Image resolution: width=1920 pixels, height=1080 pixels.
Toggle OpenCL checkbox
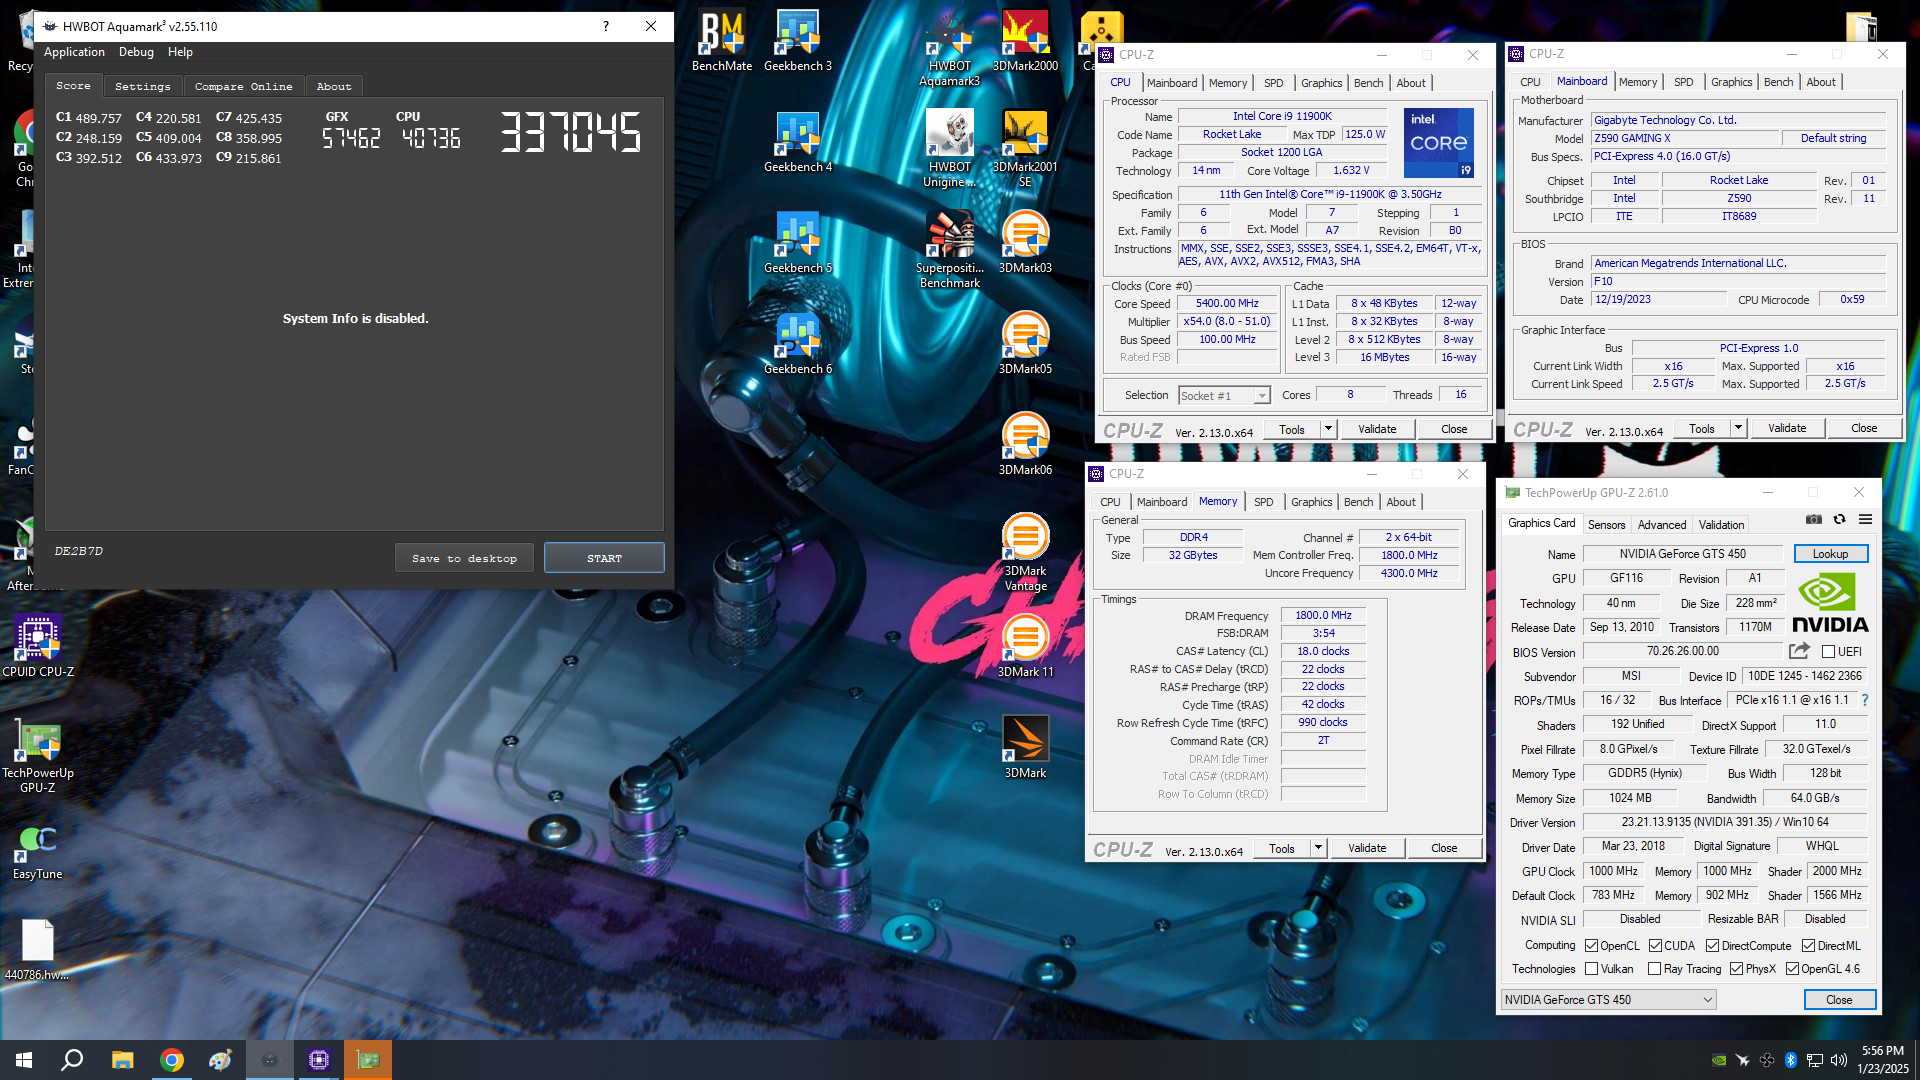(1591, 946)
